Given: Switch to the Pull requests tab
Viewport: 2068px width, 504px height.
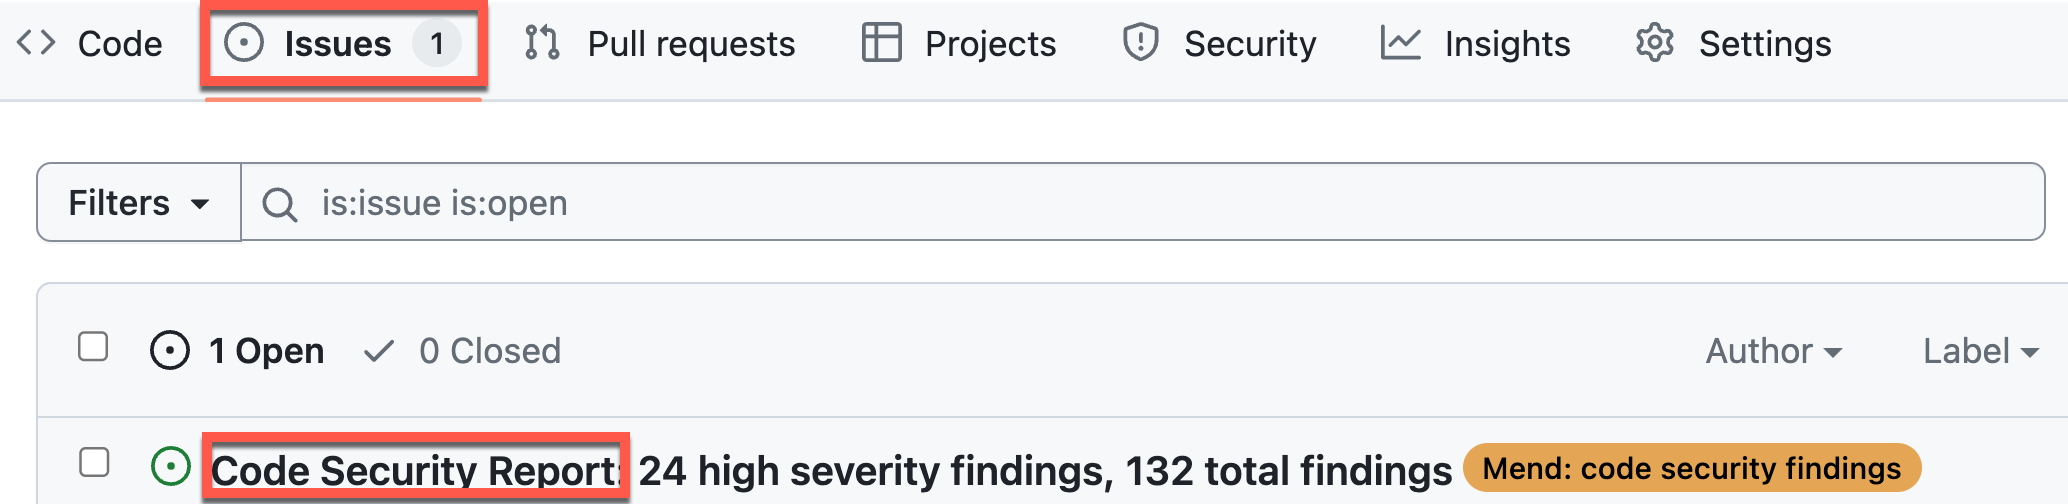Looking at the screenshot, I should pos(690,44).
